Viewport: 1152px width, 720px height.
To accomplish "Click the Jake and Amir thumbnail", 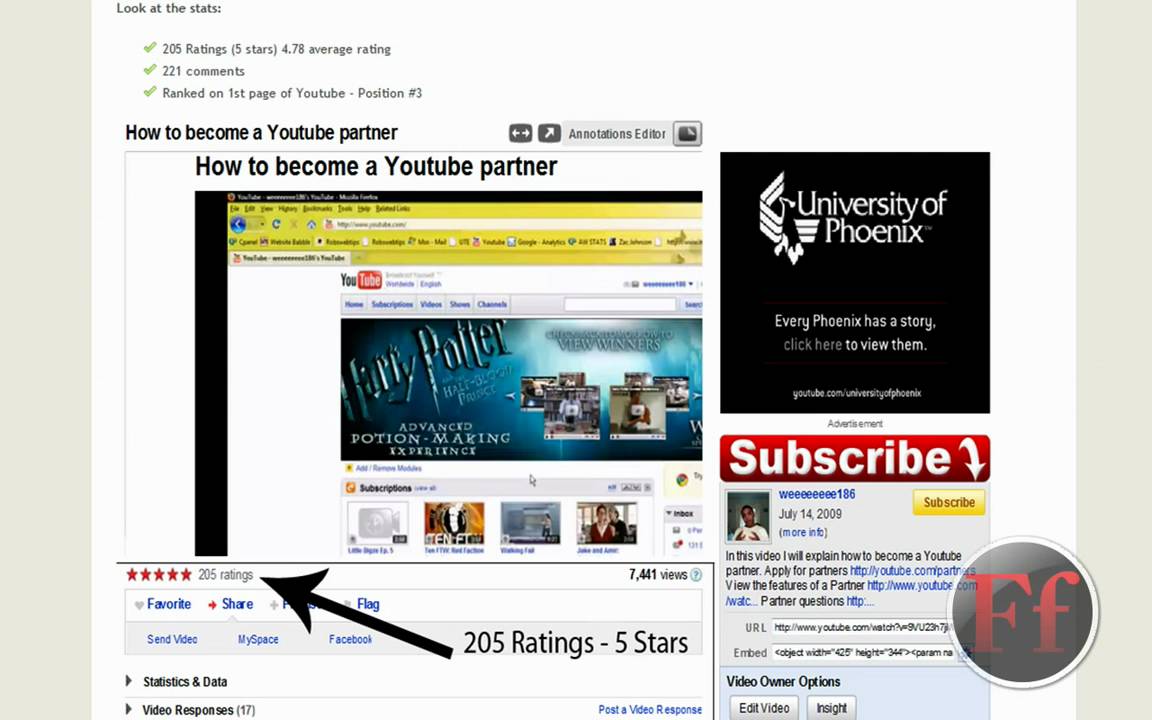I will (x=607, y=524).
